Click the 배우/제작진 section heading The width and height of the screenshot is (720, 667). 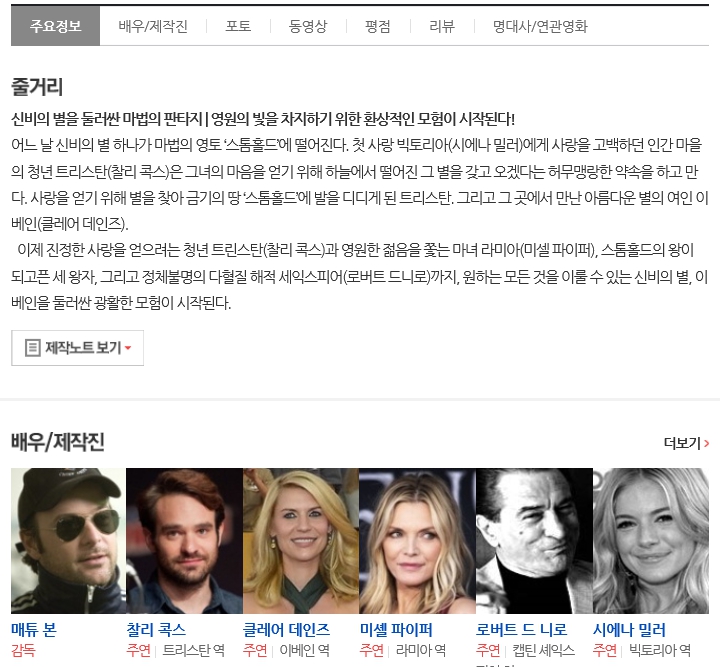click(58, 442)
